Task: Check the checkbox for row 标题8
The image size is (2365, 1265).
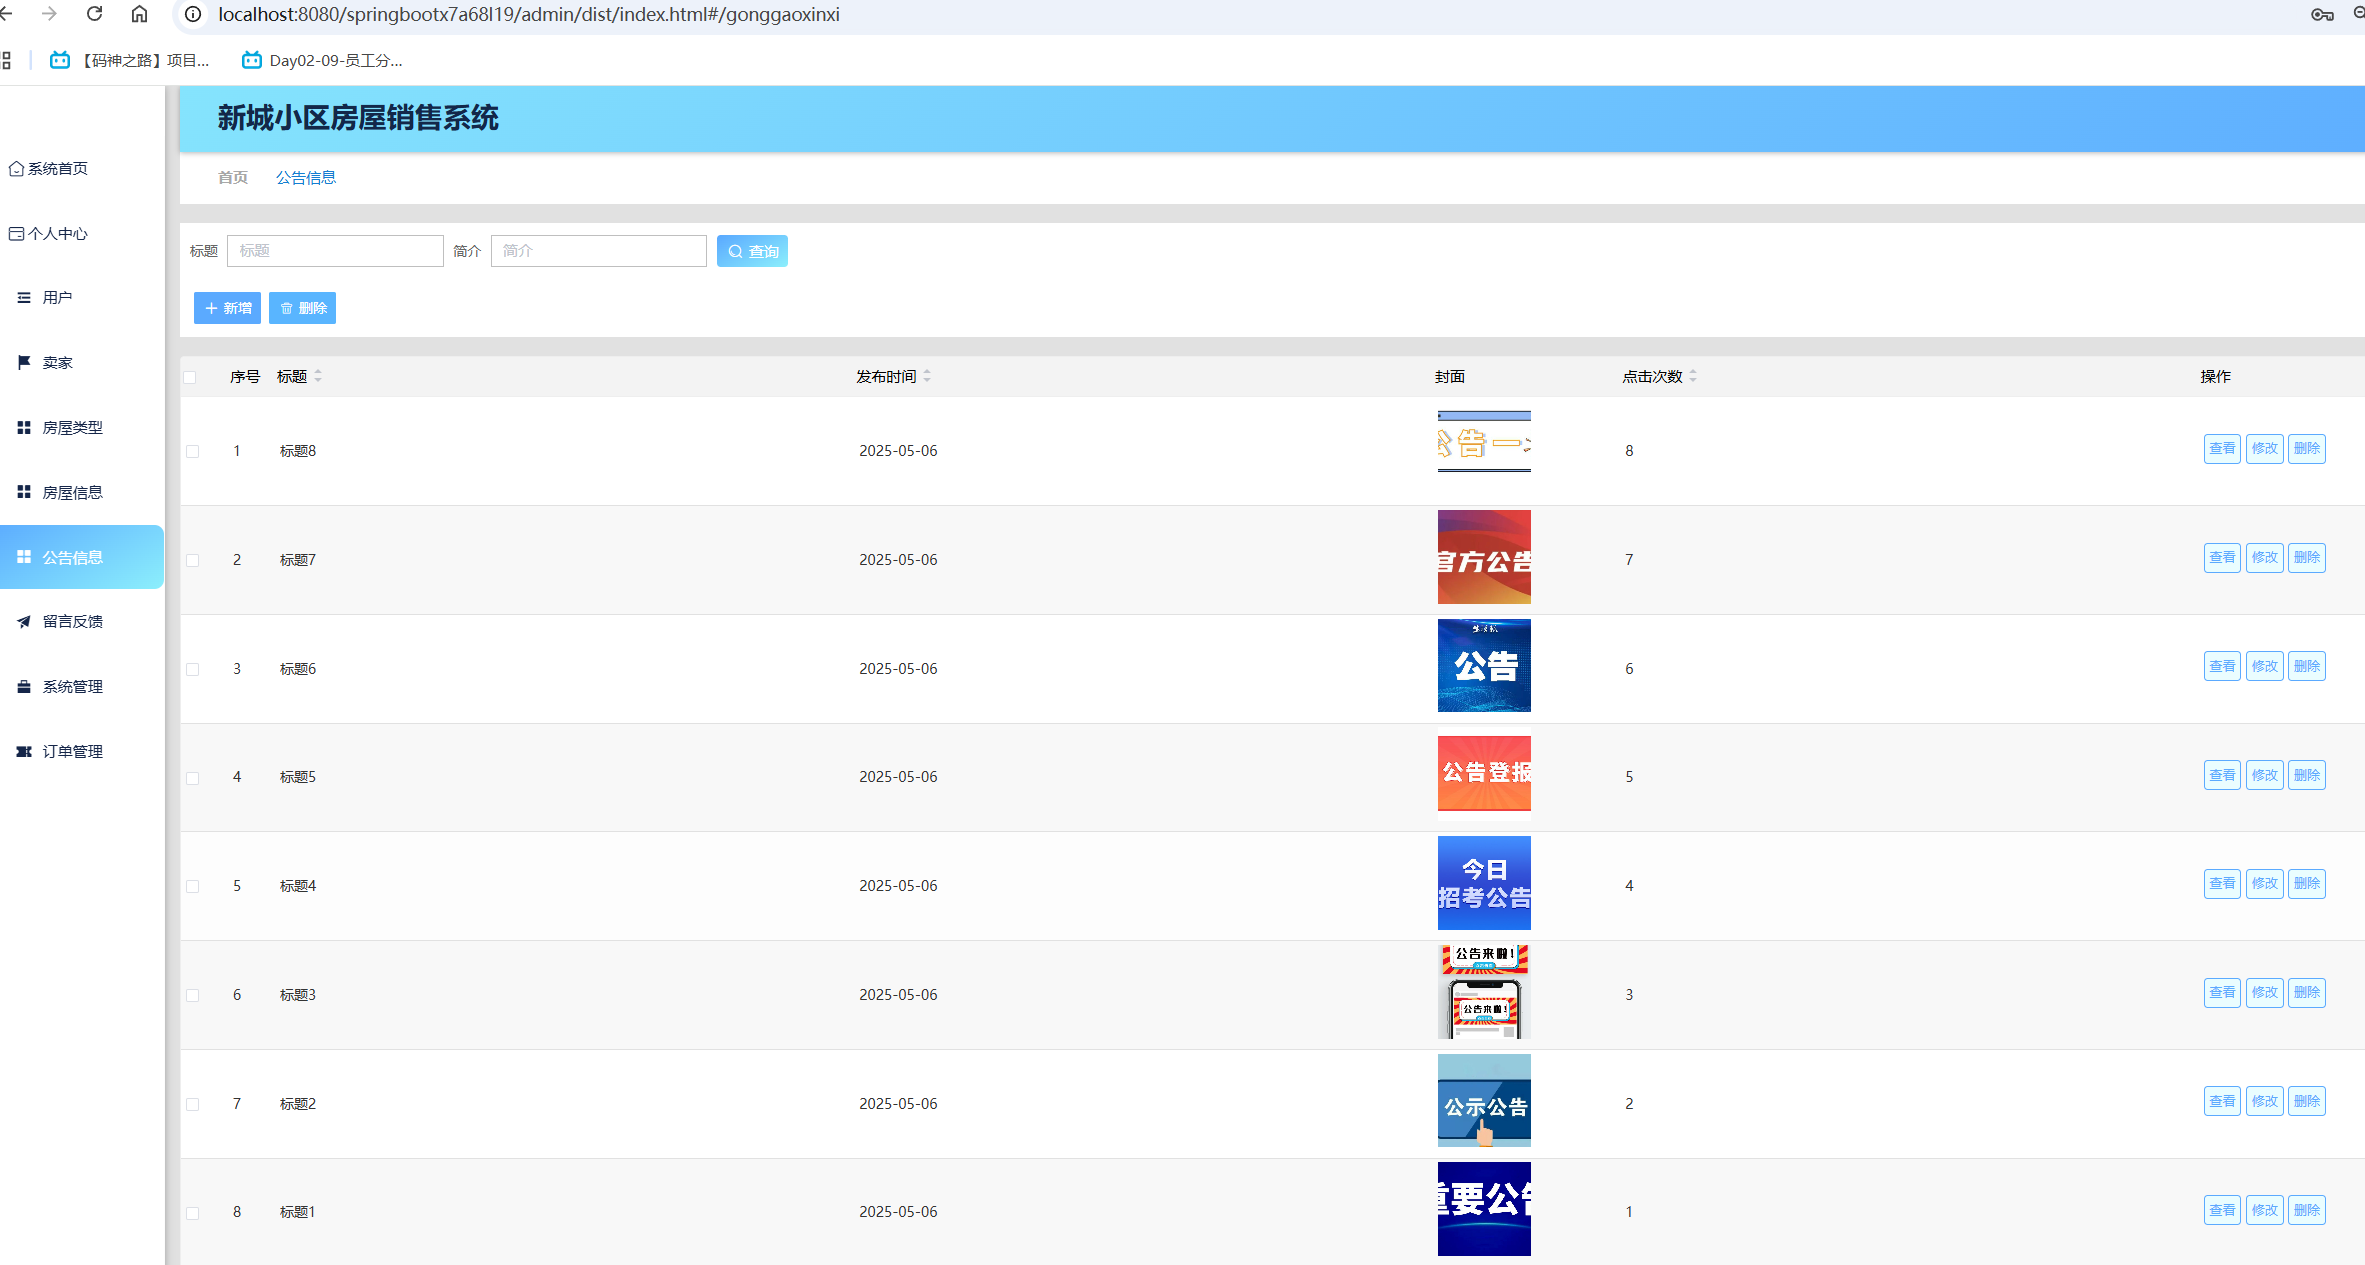Action: tap(193, 452)
